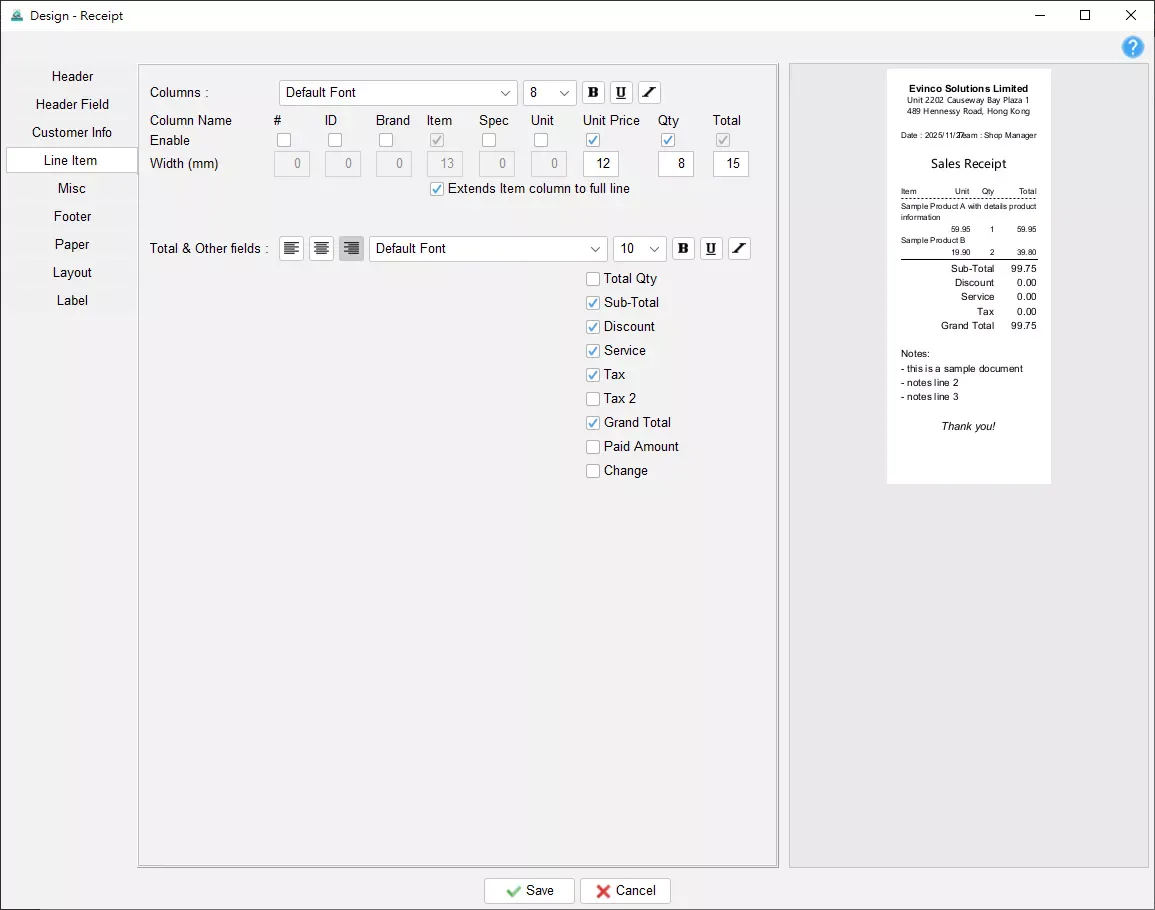Image resolution: width=1155 pixels, height=910 pixels.
Task: Enable the ID column checkbox
Action: [x=335, y=140]
